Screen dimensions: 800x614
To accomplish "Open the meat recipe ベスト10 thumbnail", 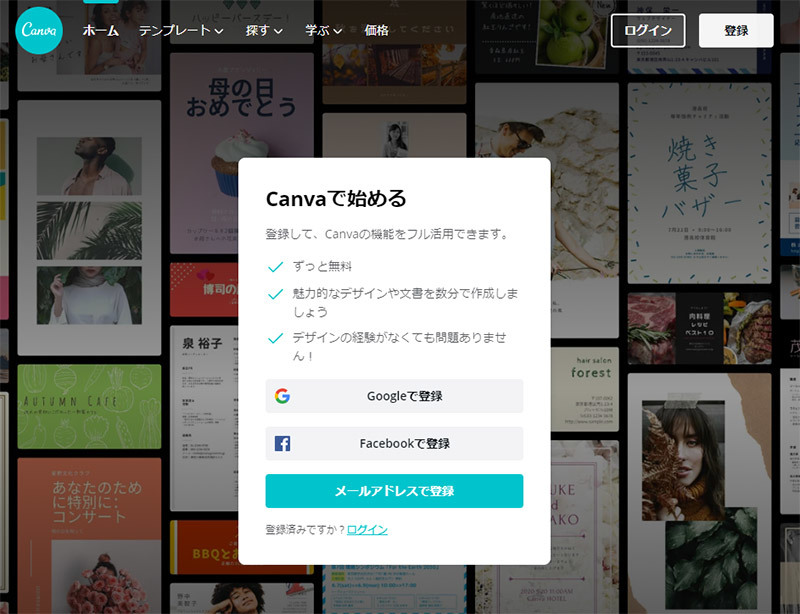I will (699, 328).
